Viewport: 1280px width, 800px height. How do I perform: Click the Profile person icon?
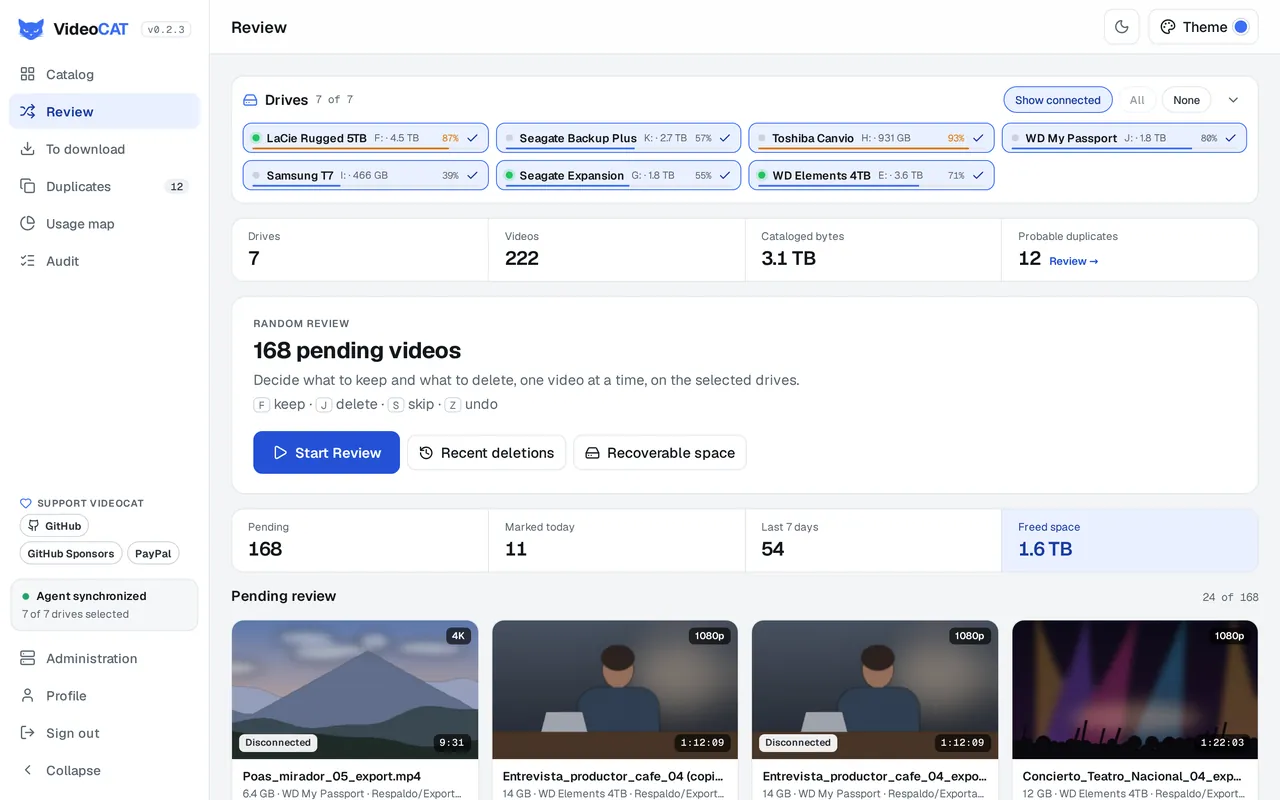click(x=28, y=696)
